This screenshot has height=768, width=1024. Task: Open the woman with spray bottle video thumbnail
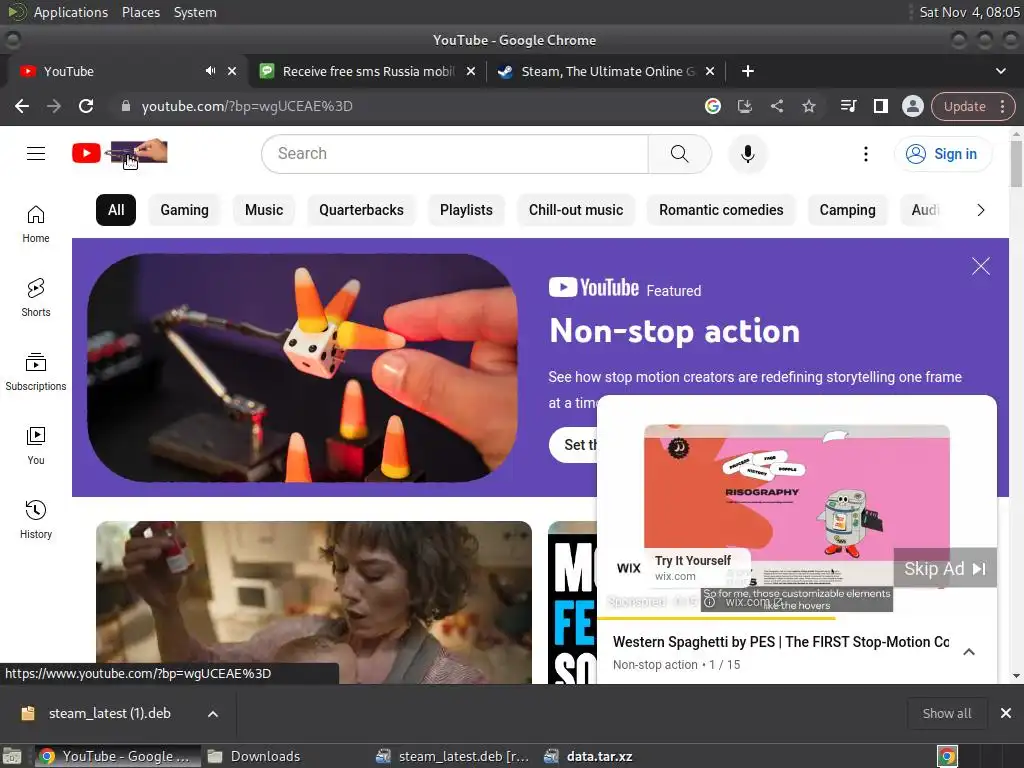point(313,602)
